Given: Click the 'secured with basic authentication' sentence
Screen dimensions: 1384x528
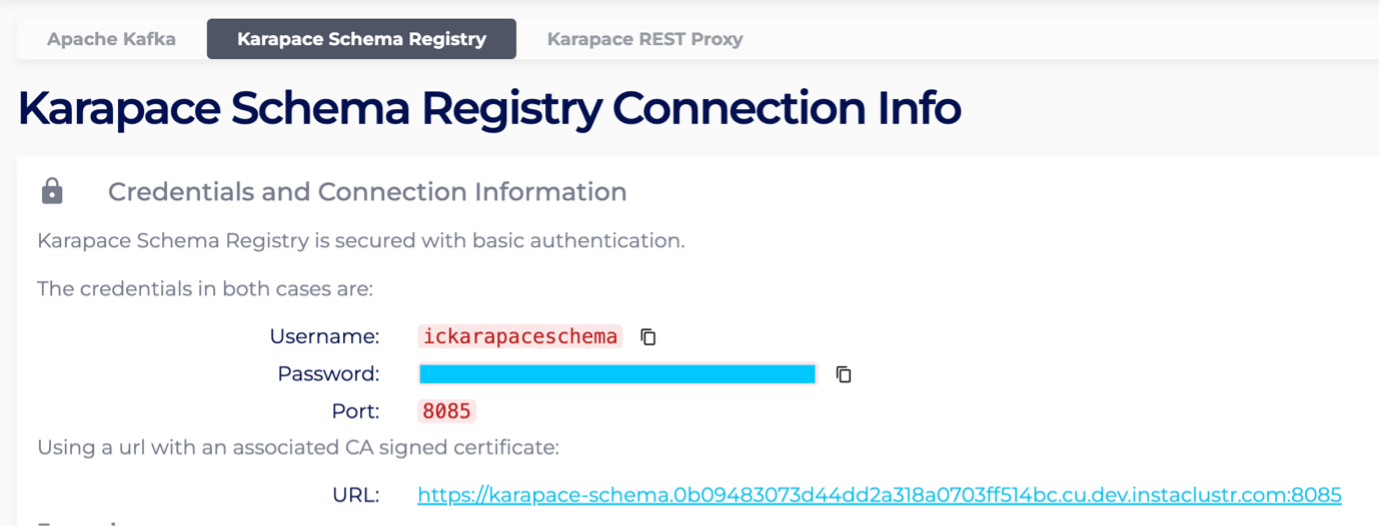Looking at the screenshot, I should (x=361, y=241).
